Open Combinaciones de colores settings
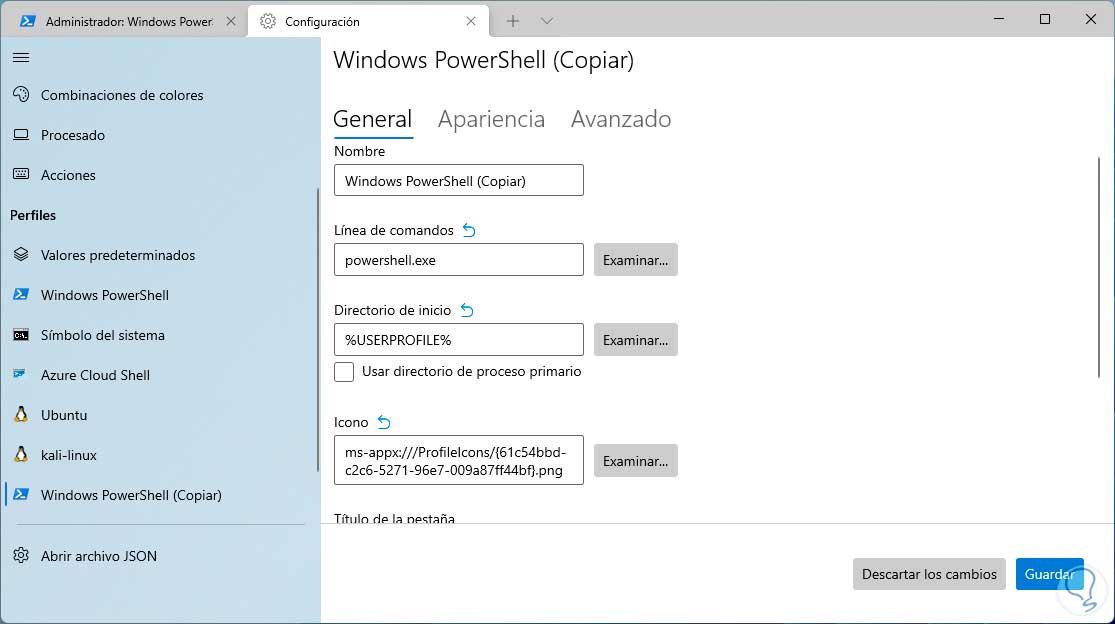This screenshot has height=624, width=1115. click(161, 95)
